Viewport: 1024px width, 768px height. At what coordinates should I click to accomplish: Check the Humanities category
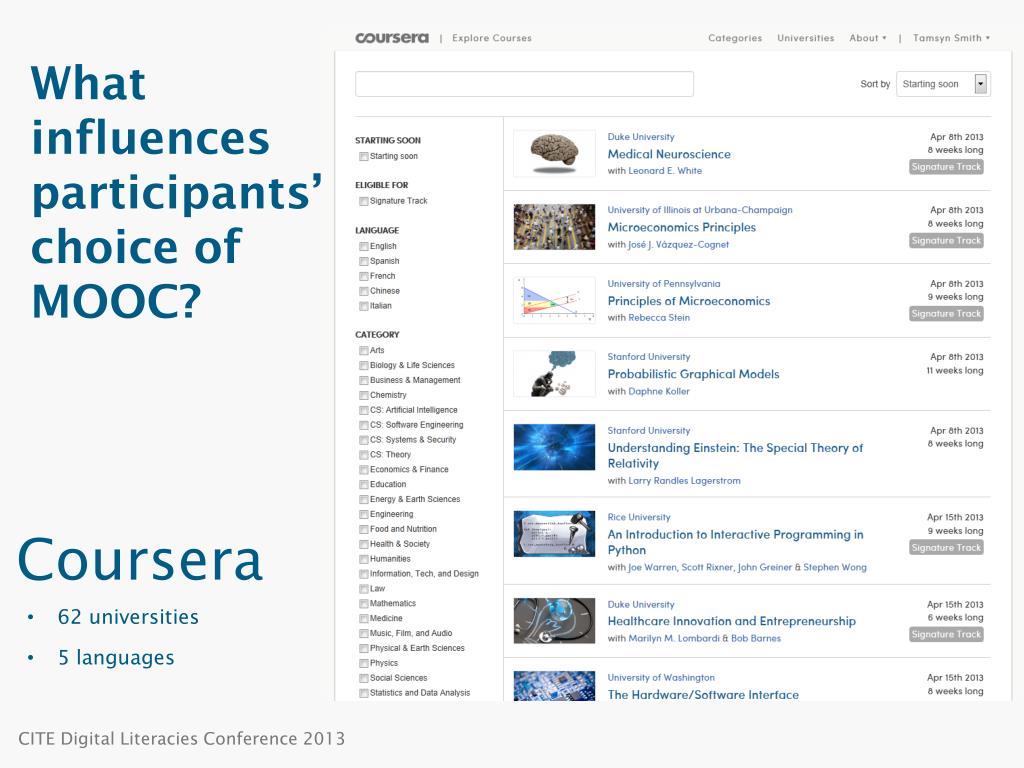point(363,559)
